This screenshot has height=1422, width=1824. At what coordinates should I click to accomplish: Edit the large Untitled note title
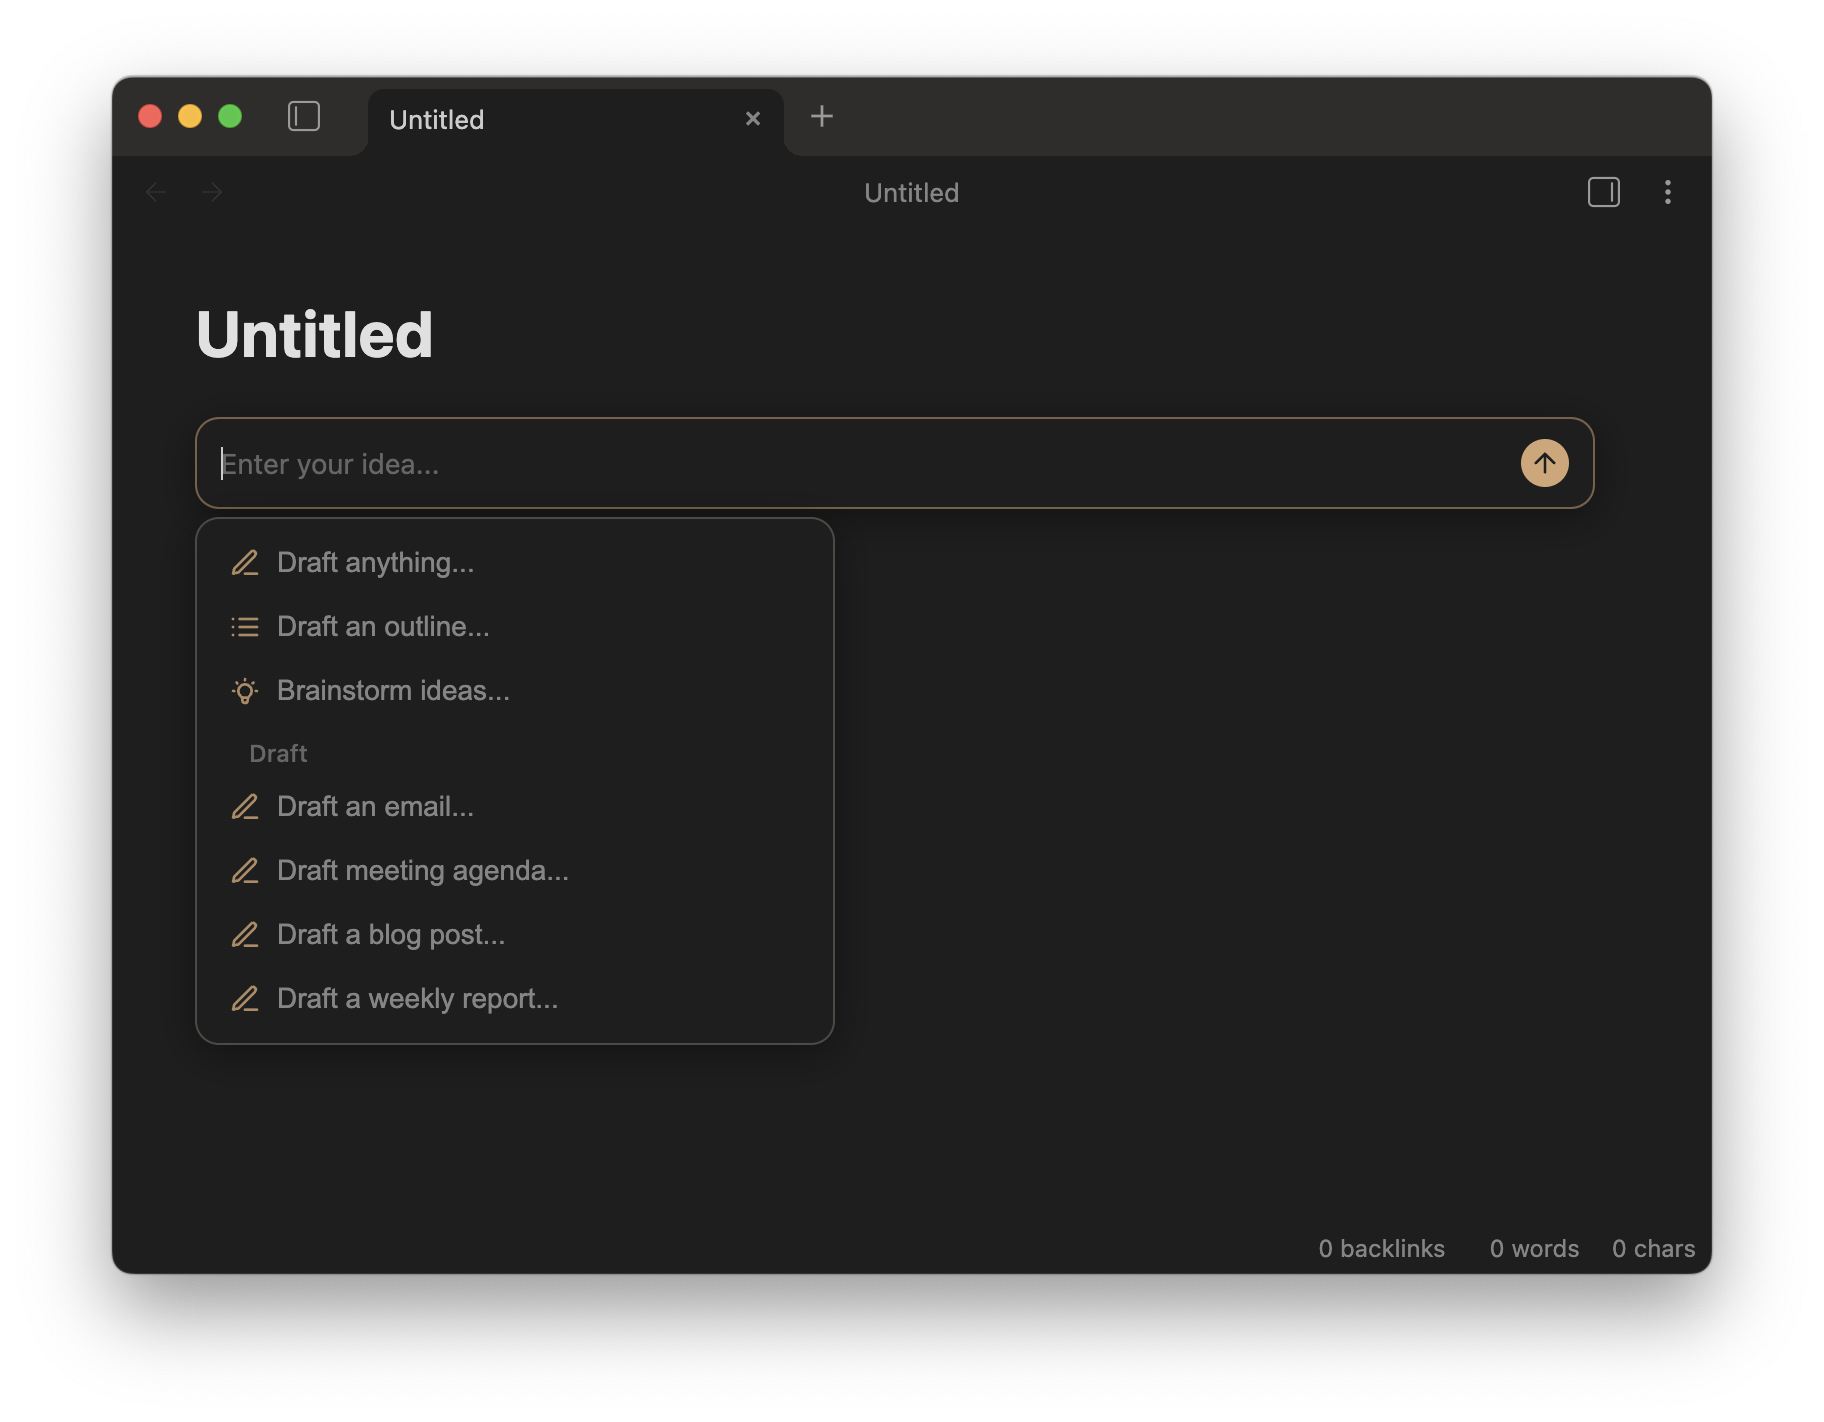point(315,335)
